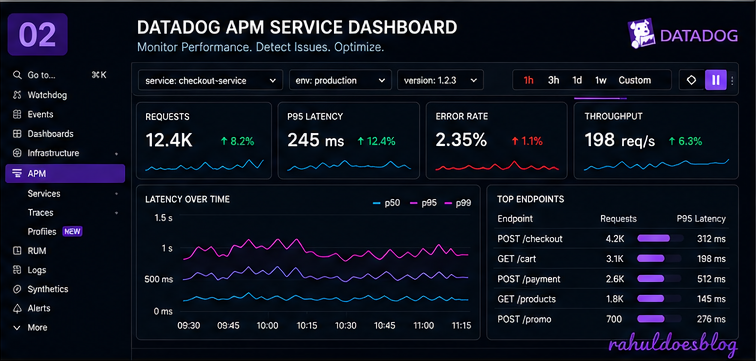The width and height of the screenshot is (756, 361).
Task: Click the 512 ms latency value
Action: [711, 279]
